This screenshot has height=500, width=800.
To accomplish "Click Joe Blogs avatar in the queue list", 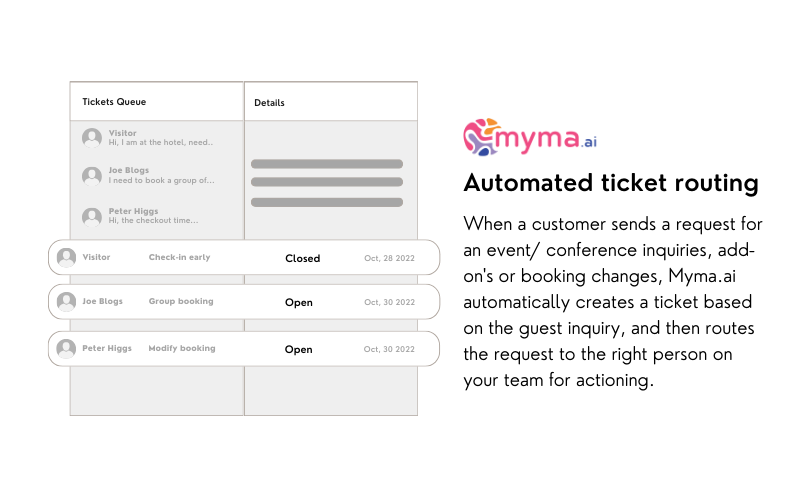I will point(92,176).
